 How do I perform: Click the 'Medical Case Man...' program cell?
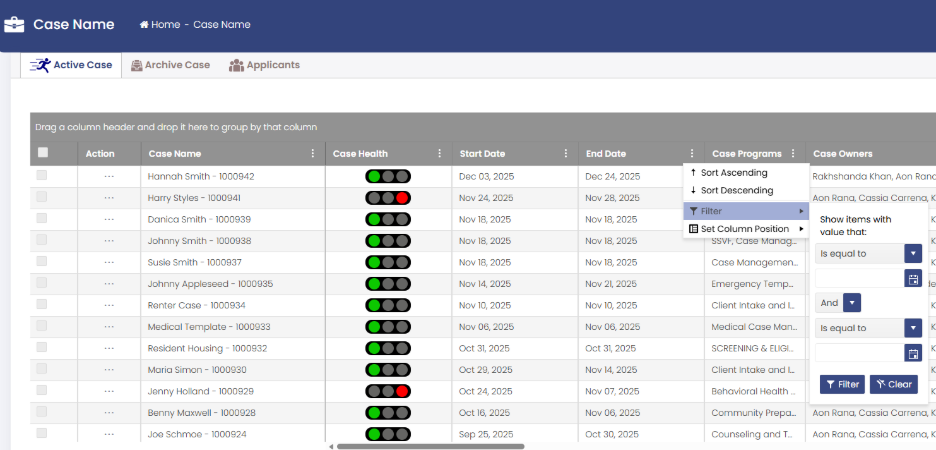click(x=754, y=327)
